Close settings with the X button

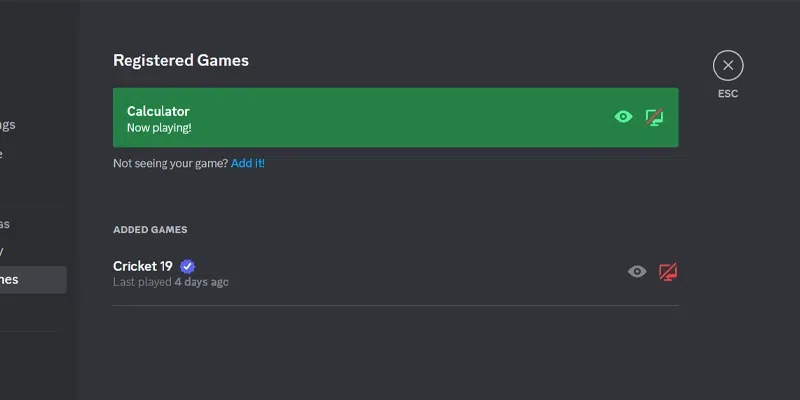coord(728,66)
